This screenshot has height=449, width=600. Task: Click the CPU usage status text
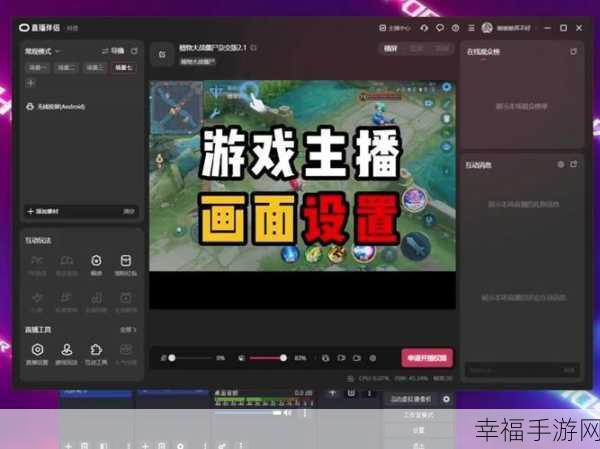tap(374, 378)
